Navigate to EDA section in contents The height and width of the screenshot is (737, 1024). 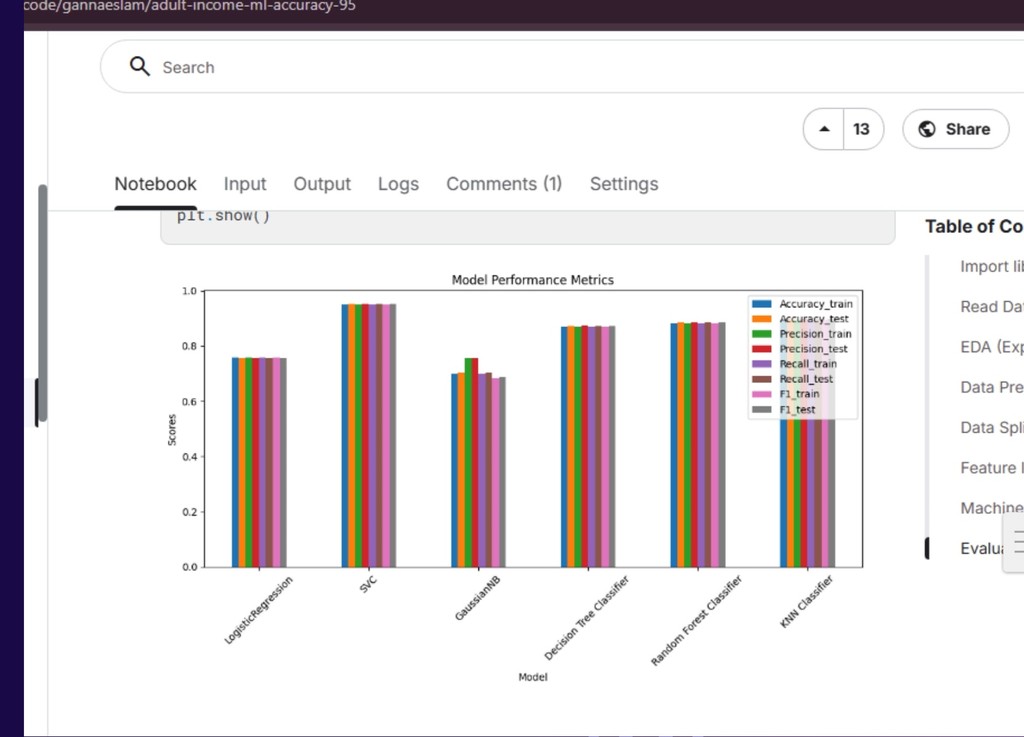coord(991,347)
